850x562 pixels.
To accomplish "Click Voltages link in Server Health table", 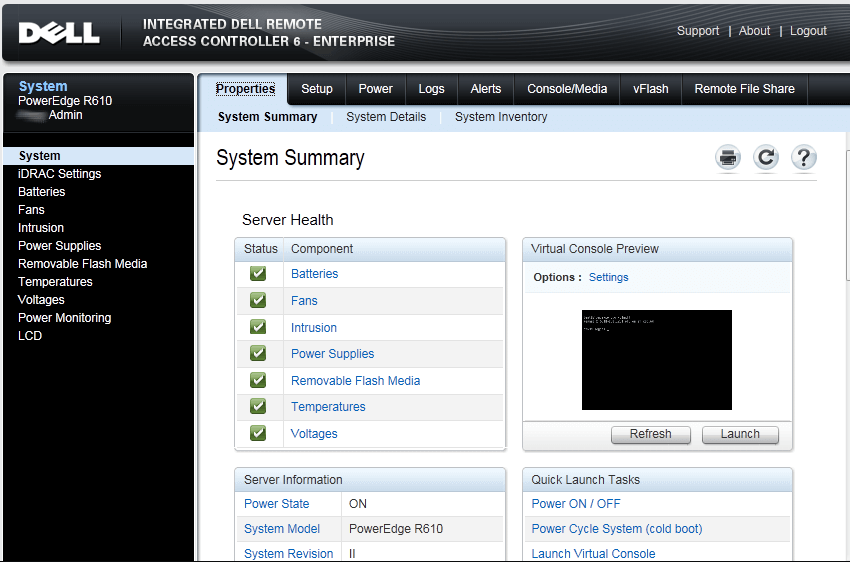I will coord(314,434).
